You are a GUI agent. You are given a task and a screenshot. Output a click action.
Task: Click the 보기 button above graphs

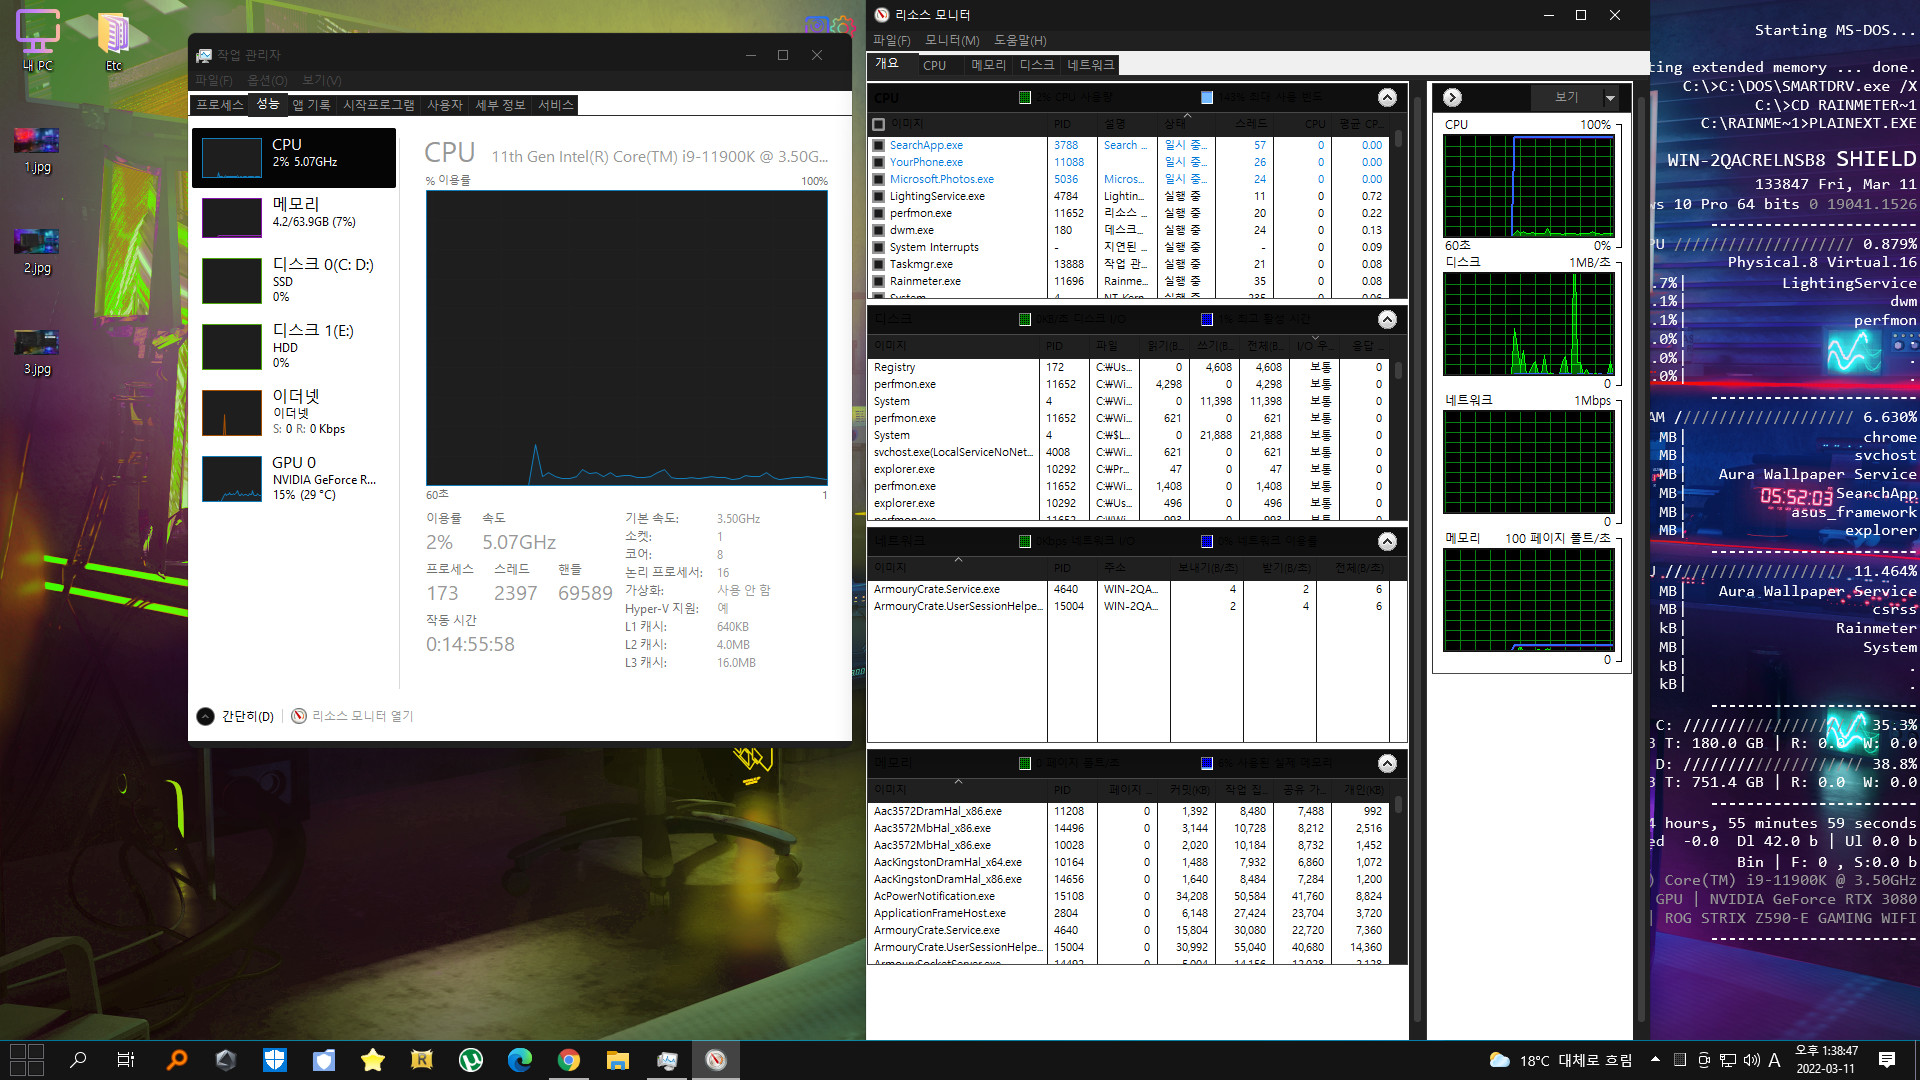1566,98
